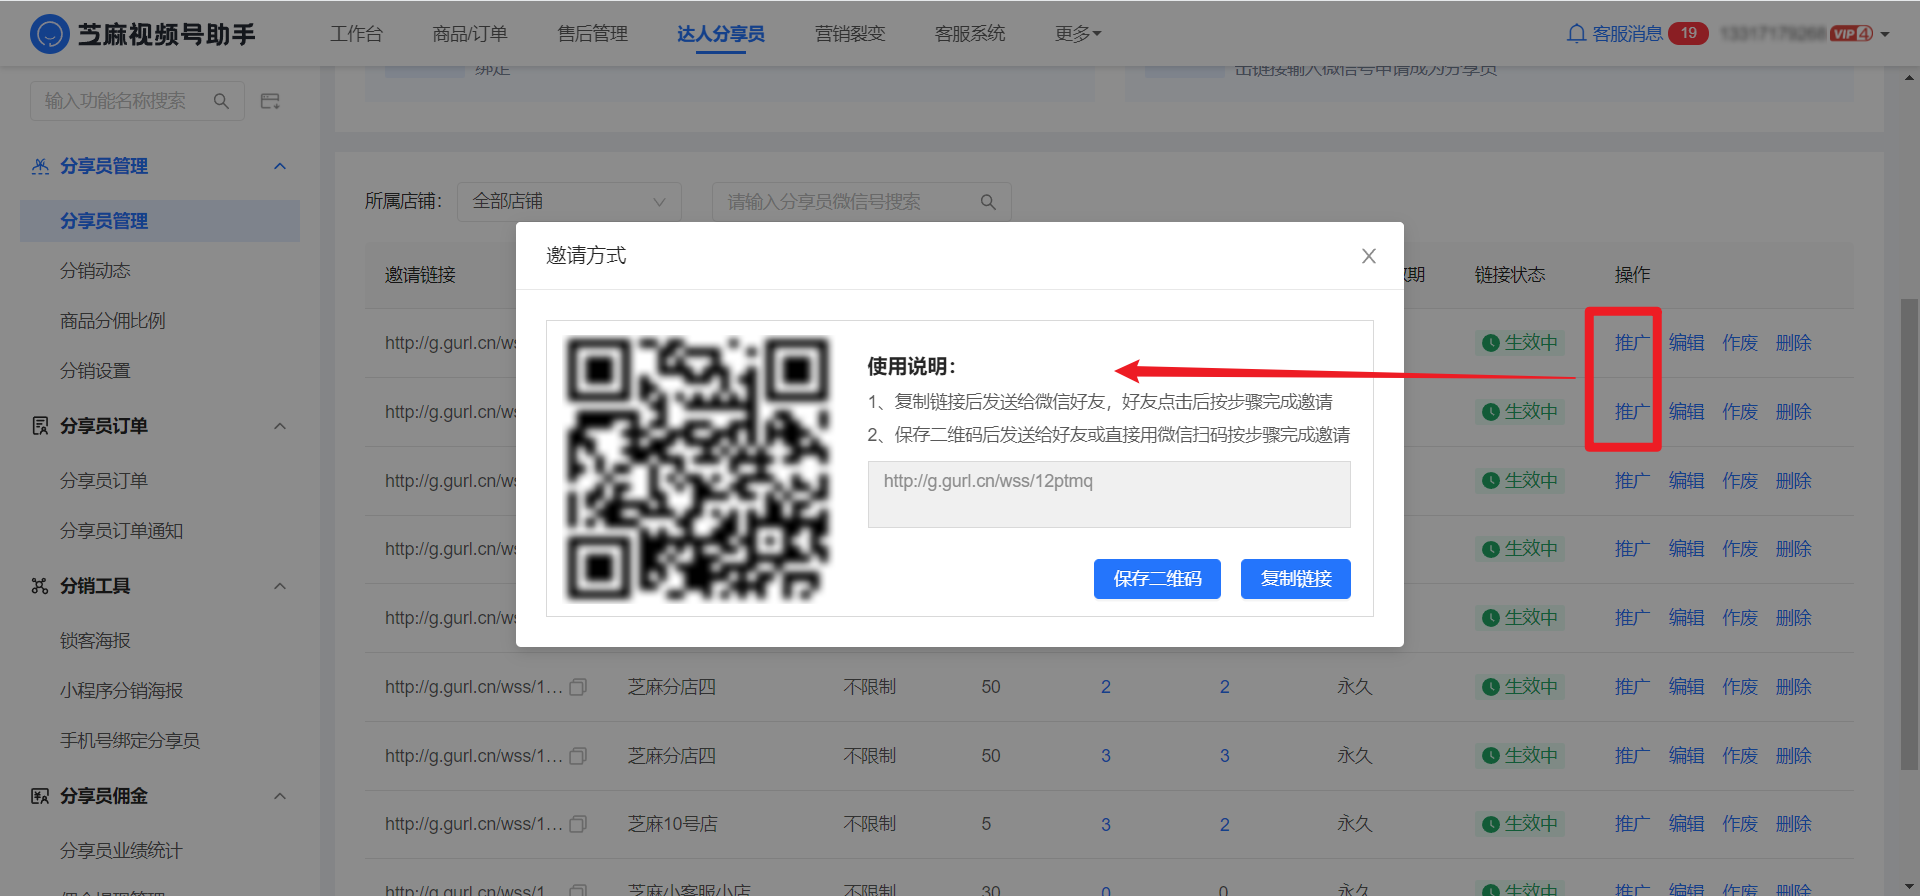Select 分享员管理 sidebar item
1920x896 pixels.
(x=160, y=221)
